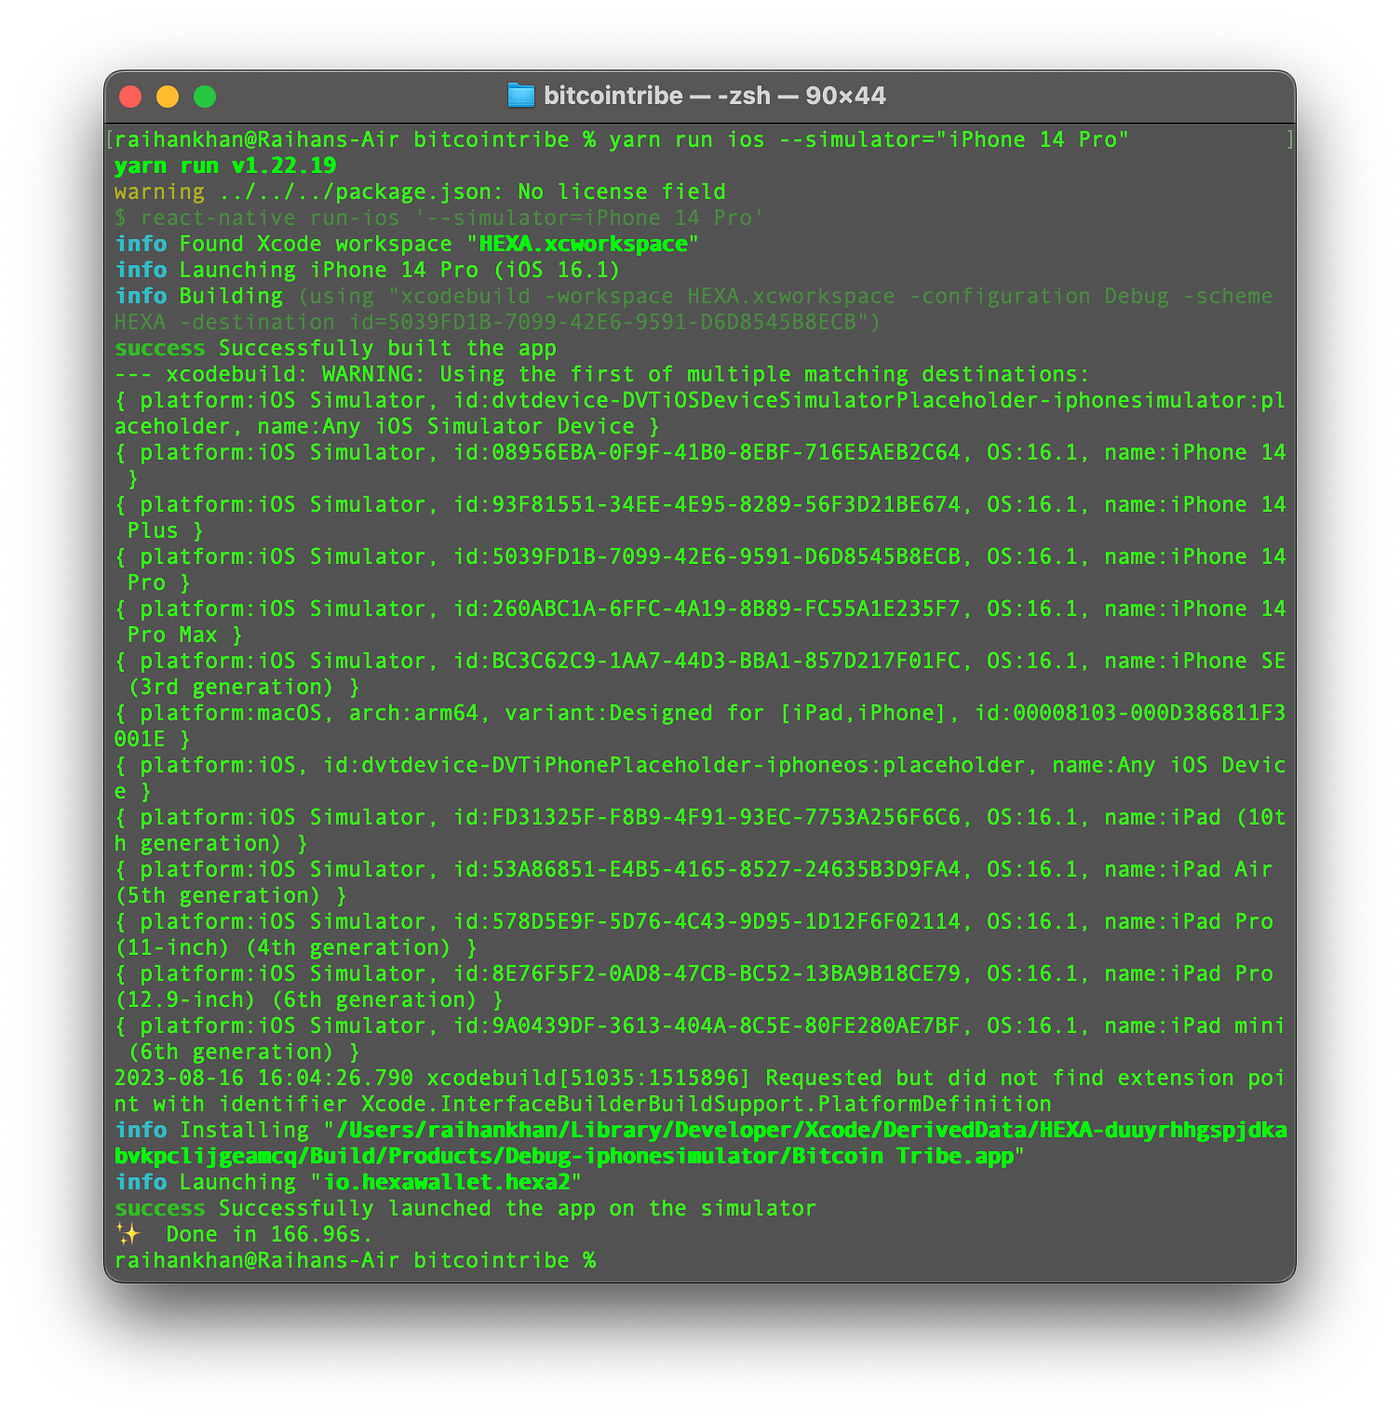Image resolution: width=1400 pixels, height=1420 pixels.
Task: Click "Successfully launched the app on the simulator"
Action: coord(517,1208)
